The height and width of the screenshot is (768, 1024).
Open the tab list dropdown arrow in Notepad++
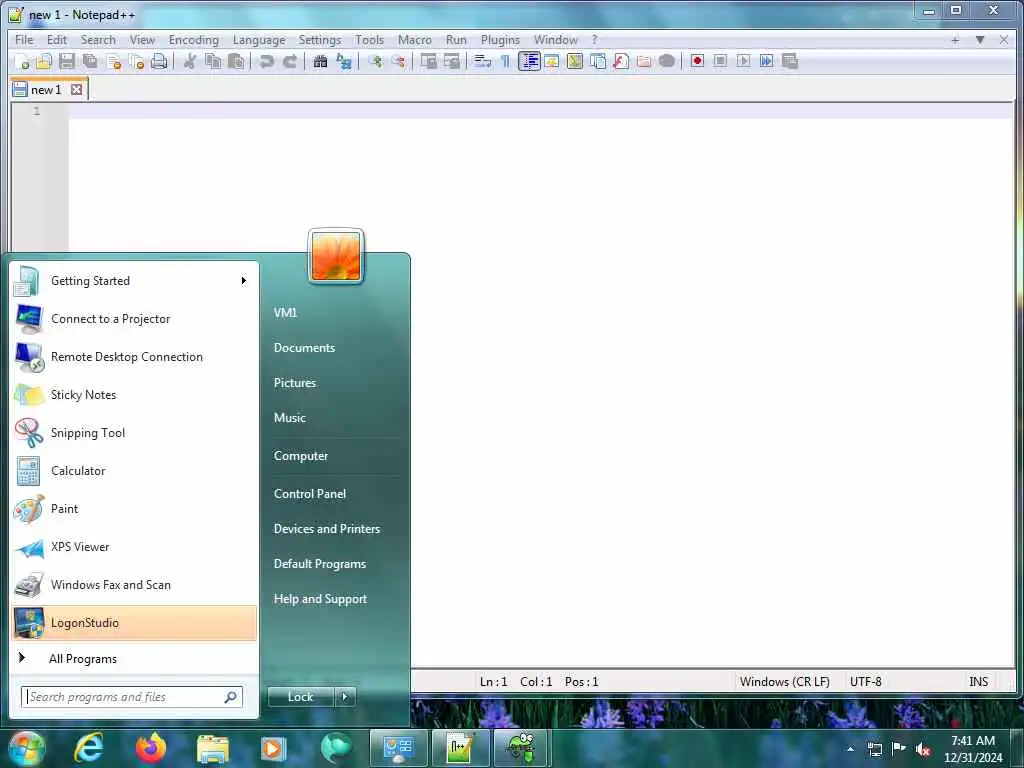point(980,40)
